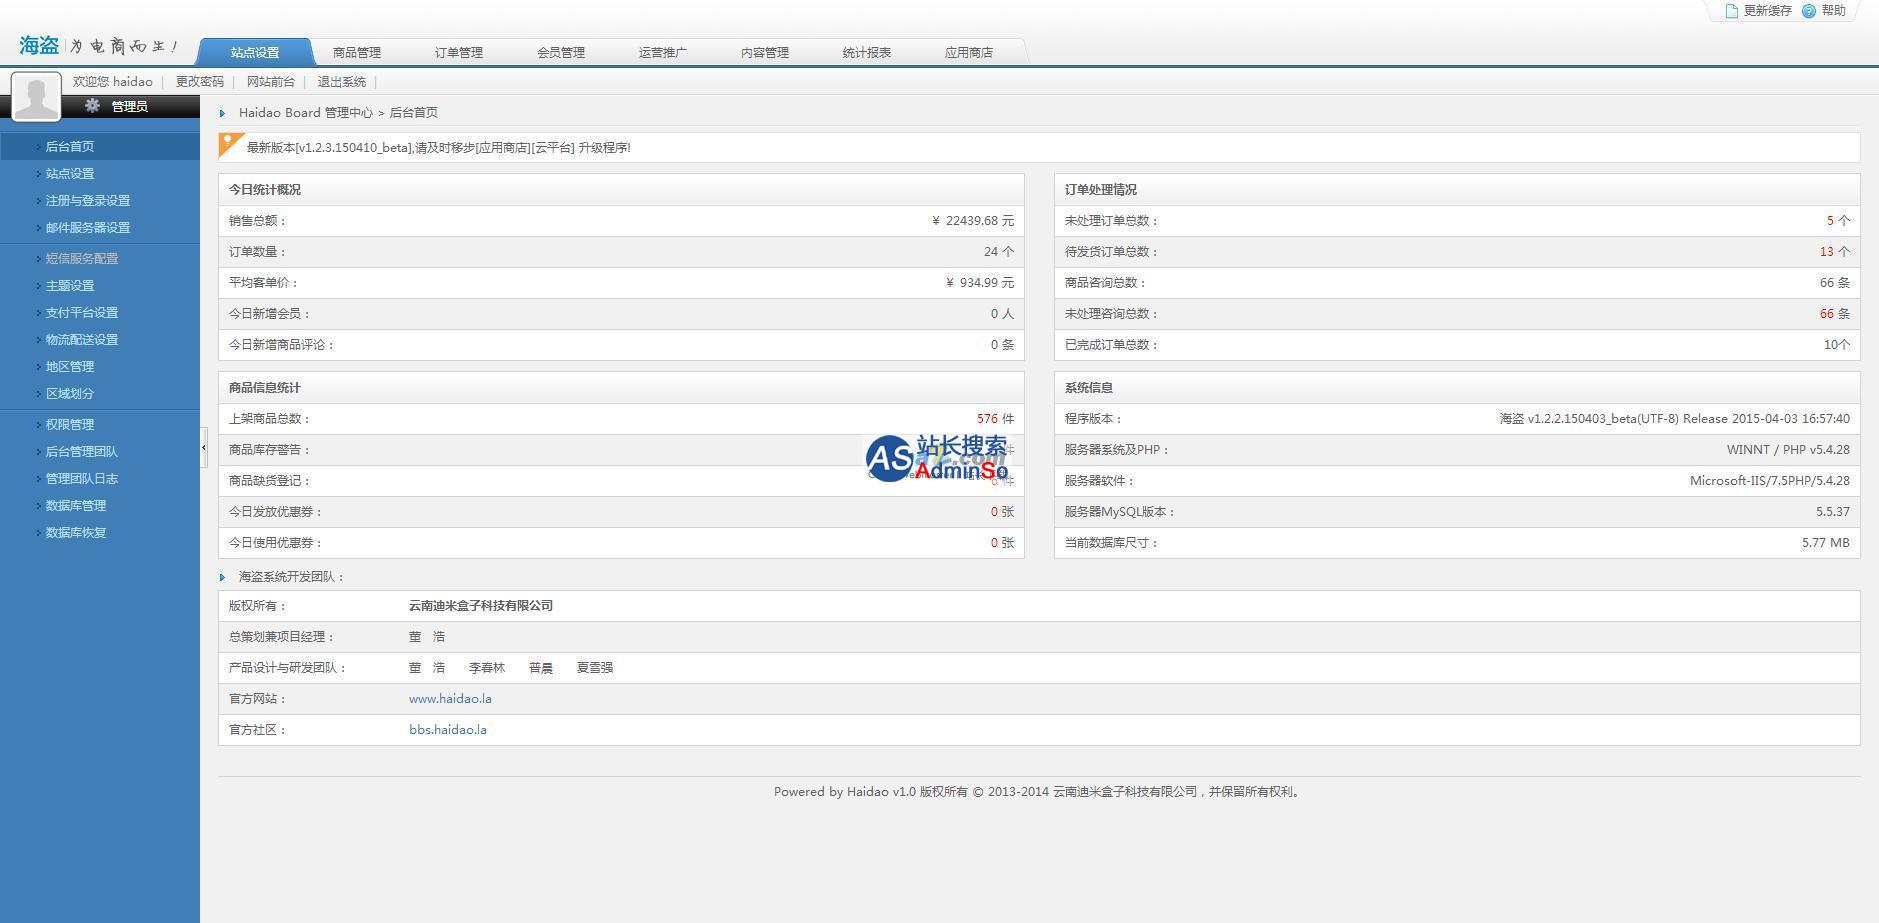Open 管理团队日志 in the sidebar
Viewport: 1879px width, 923px height.
tap(82, 479)
